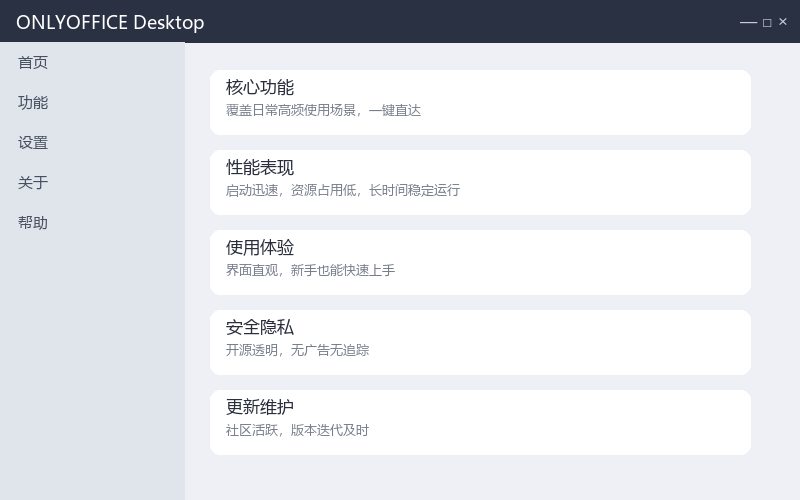
Task: Click the 安全隐私 card heading
Action: (260, 327)
